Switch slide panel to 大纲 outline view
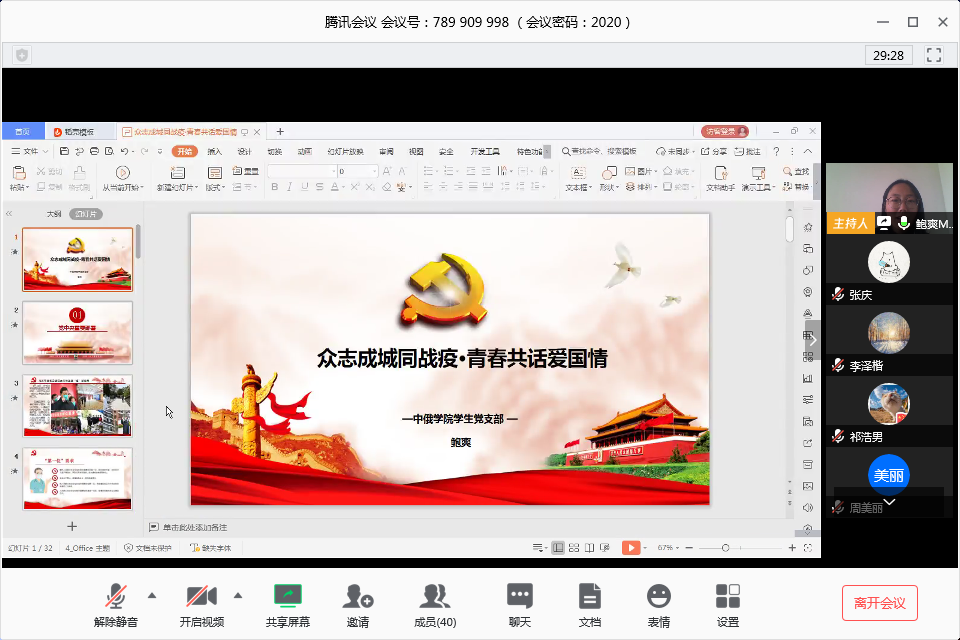Screen dimensions: 960x640 click(x=54, y=214)
